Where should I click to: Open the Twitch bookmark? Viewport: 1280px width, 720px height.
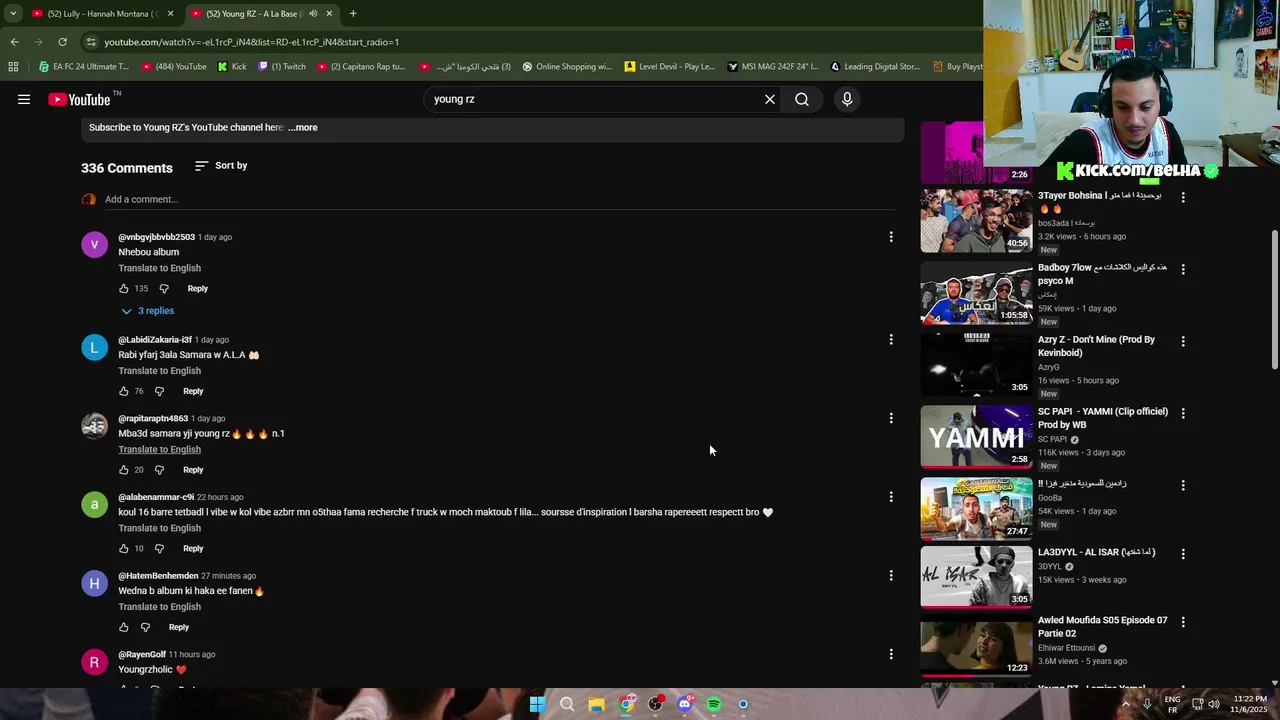pyautogui.click(x=282, y=67)
